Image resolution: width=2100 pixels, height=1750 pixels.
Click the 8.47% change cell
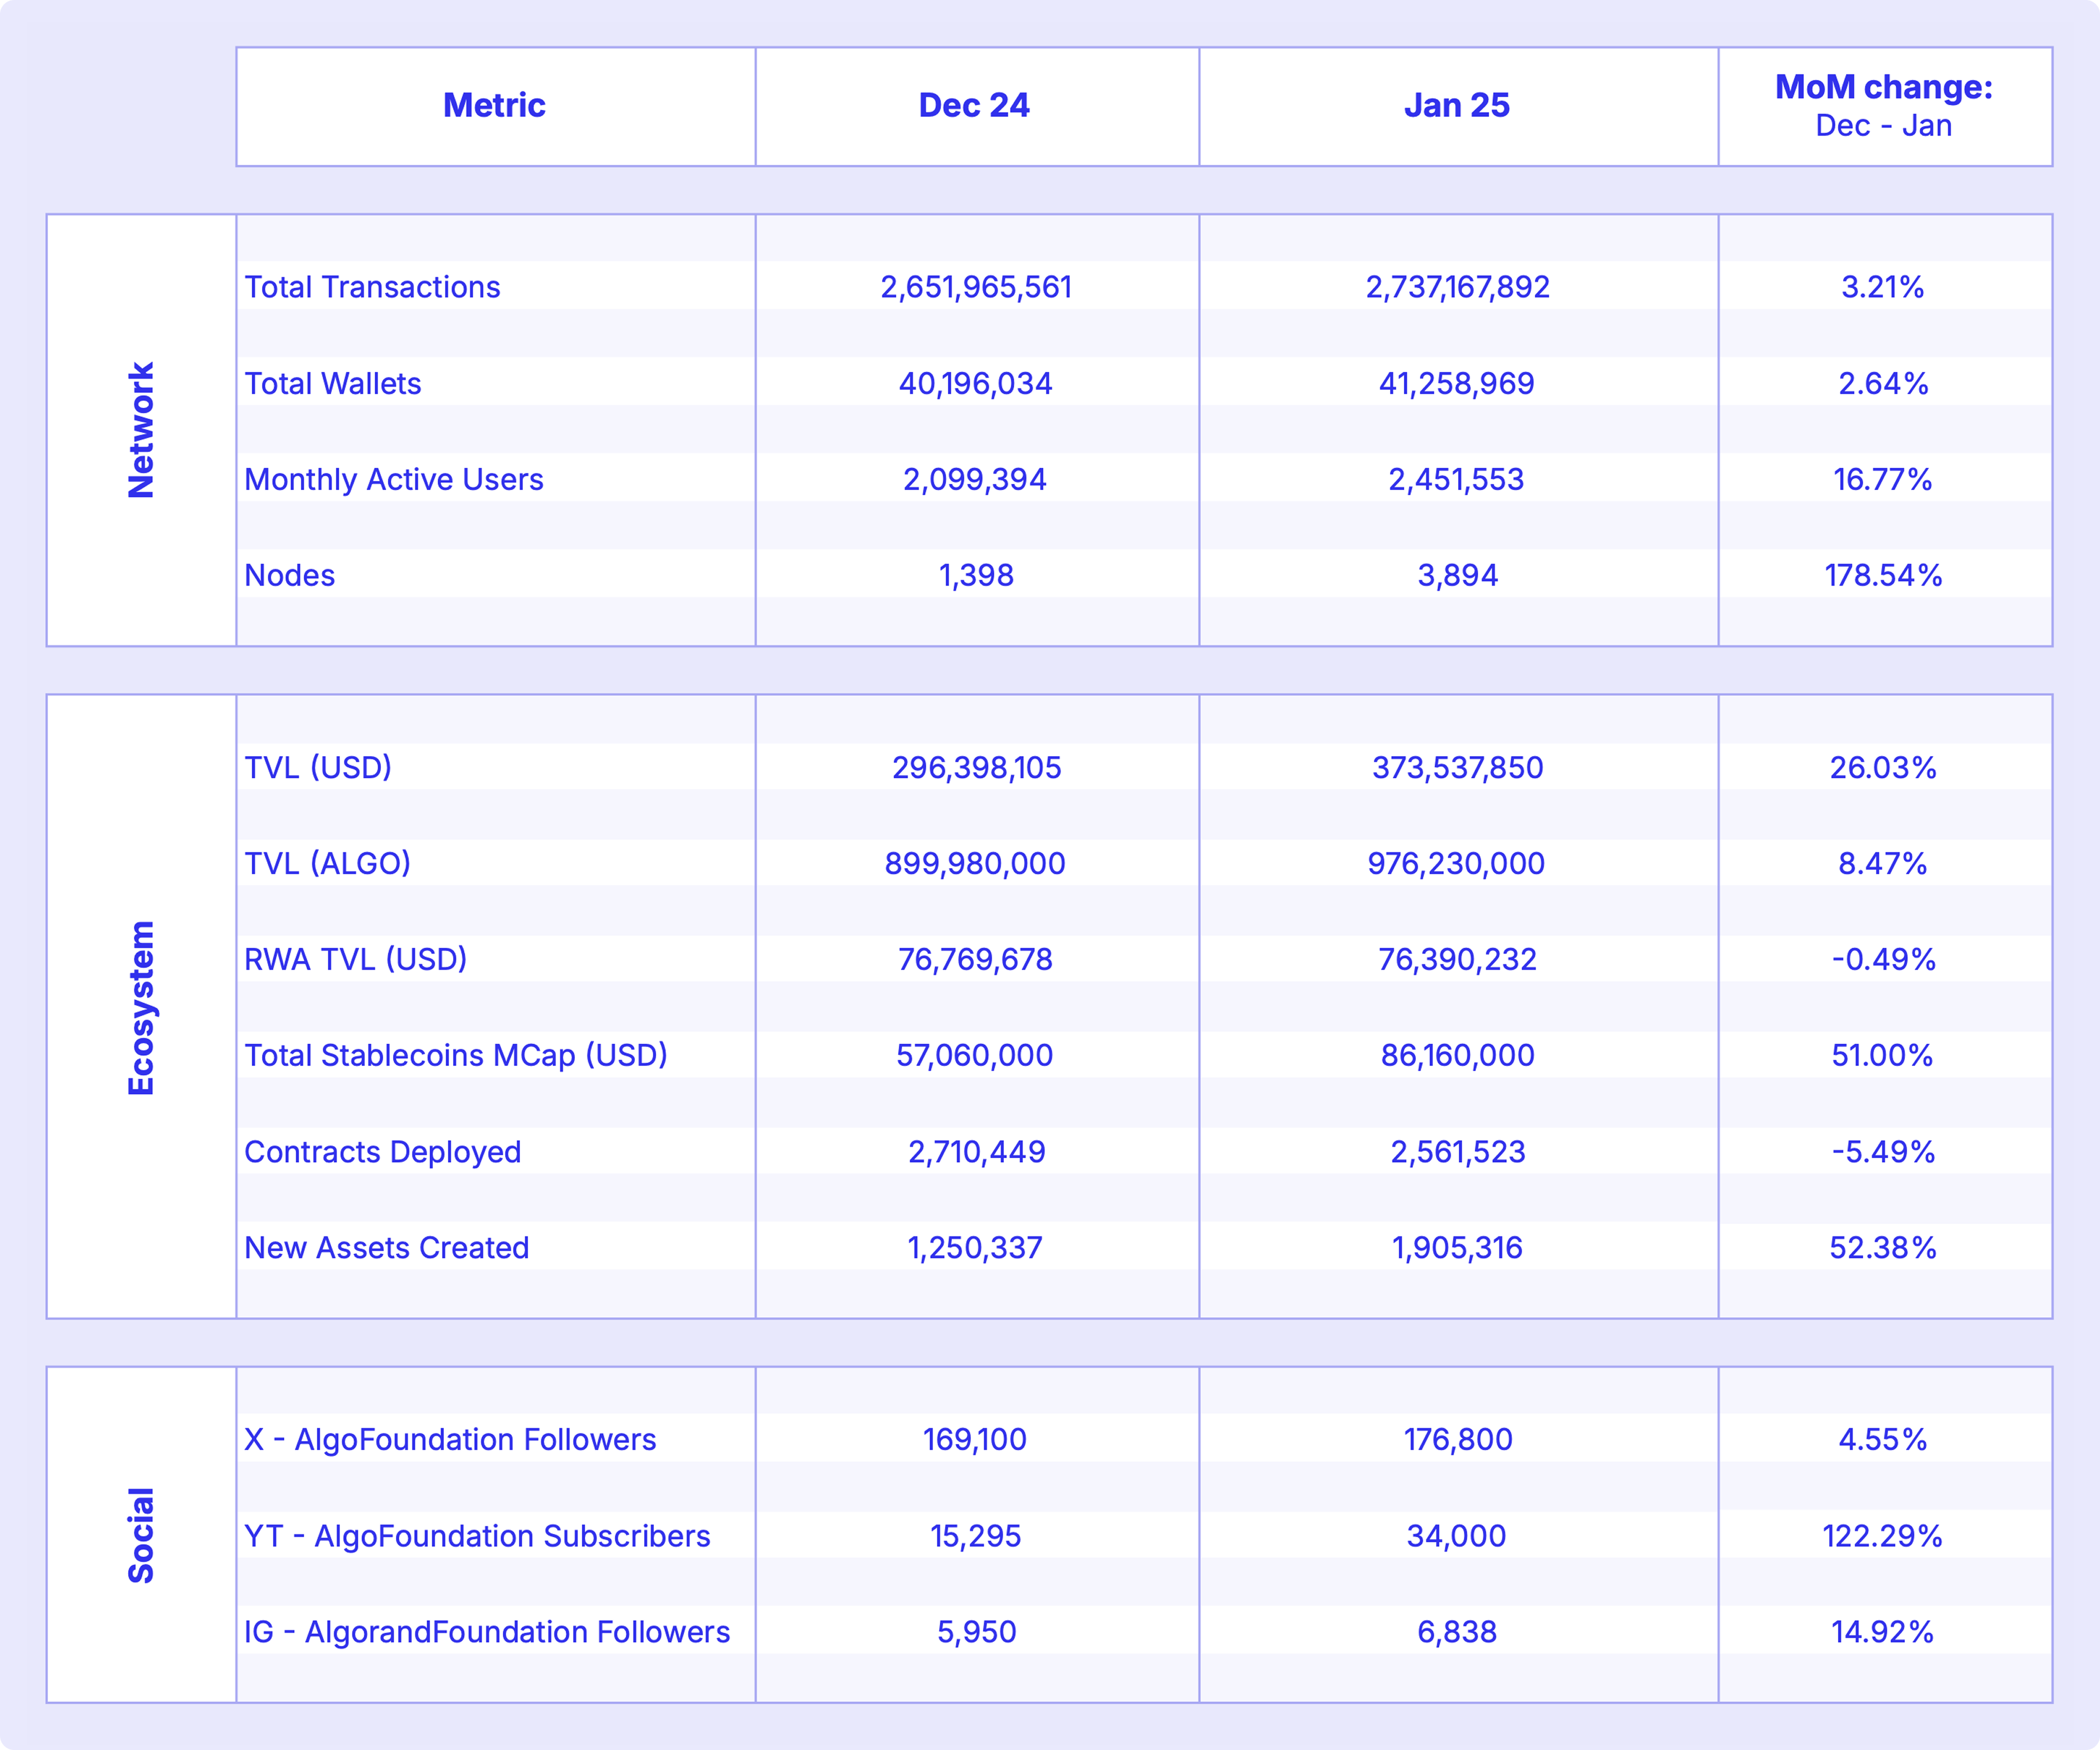pyautogui.click(x=1883, y=863)
